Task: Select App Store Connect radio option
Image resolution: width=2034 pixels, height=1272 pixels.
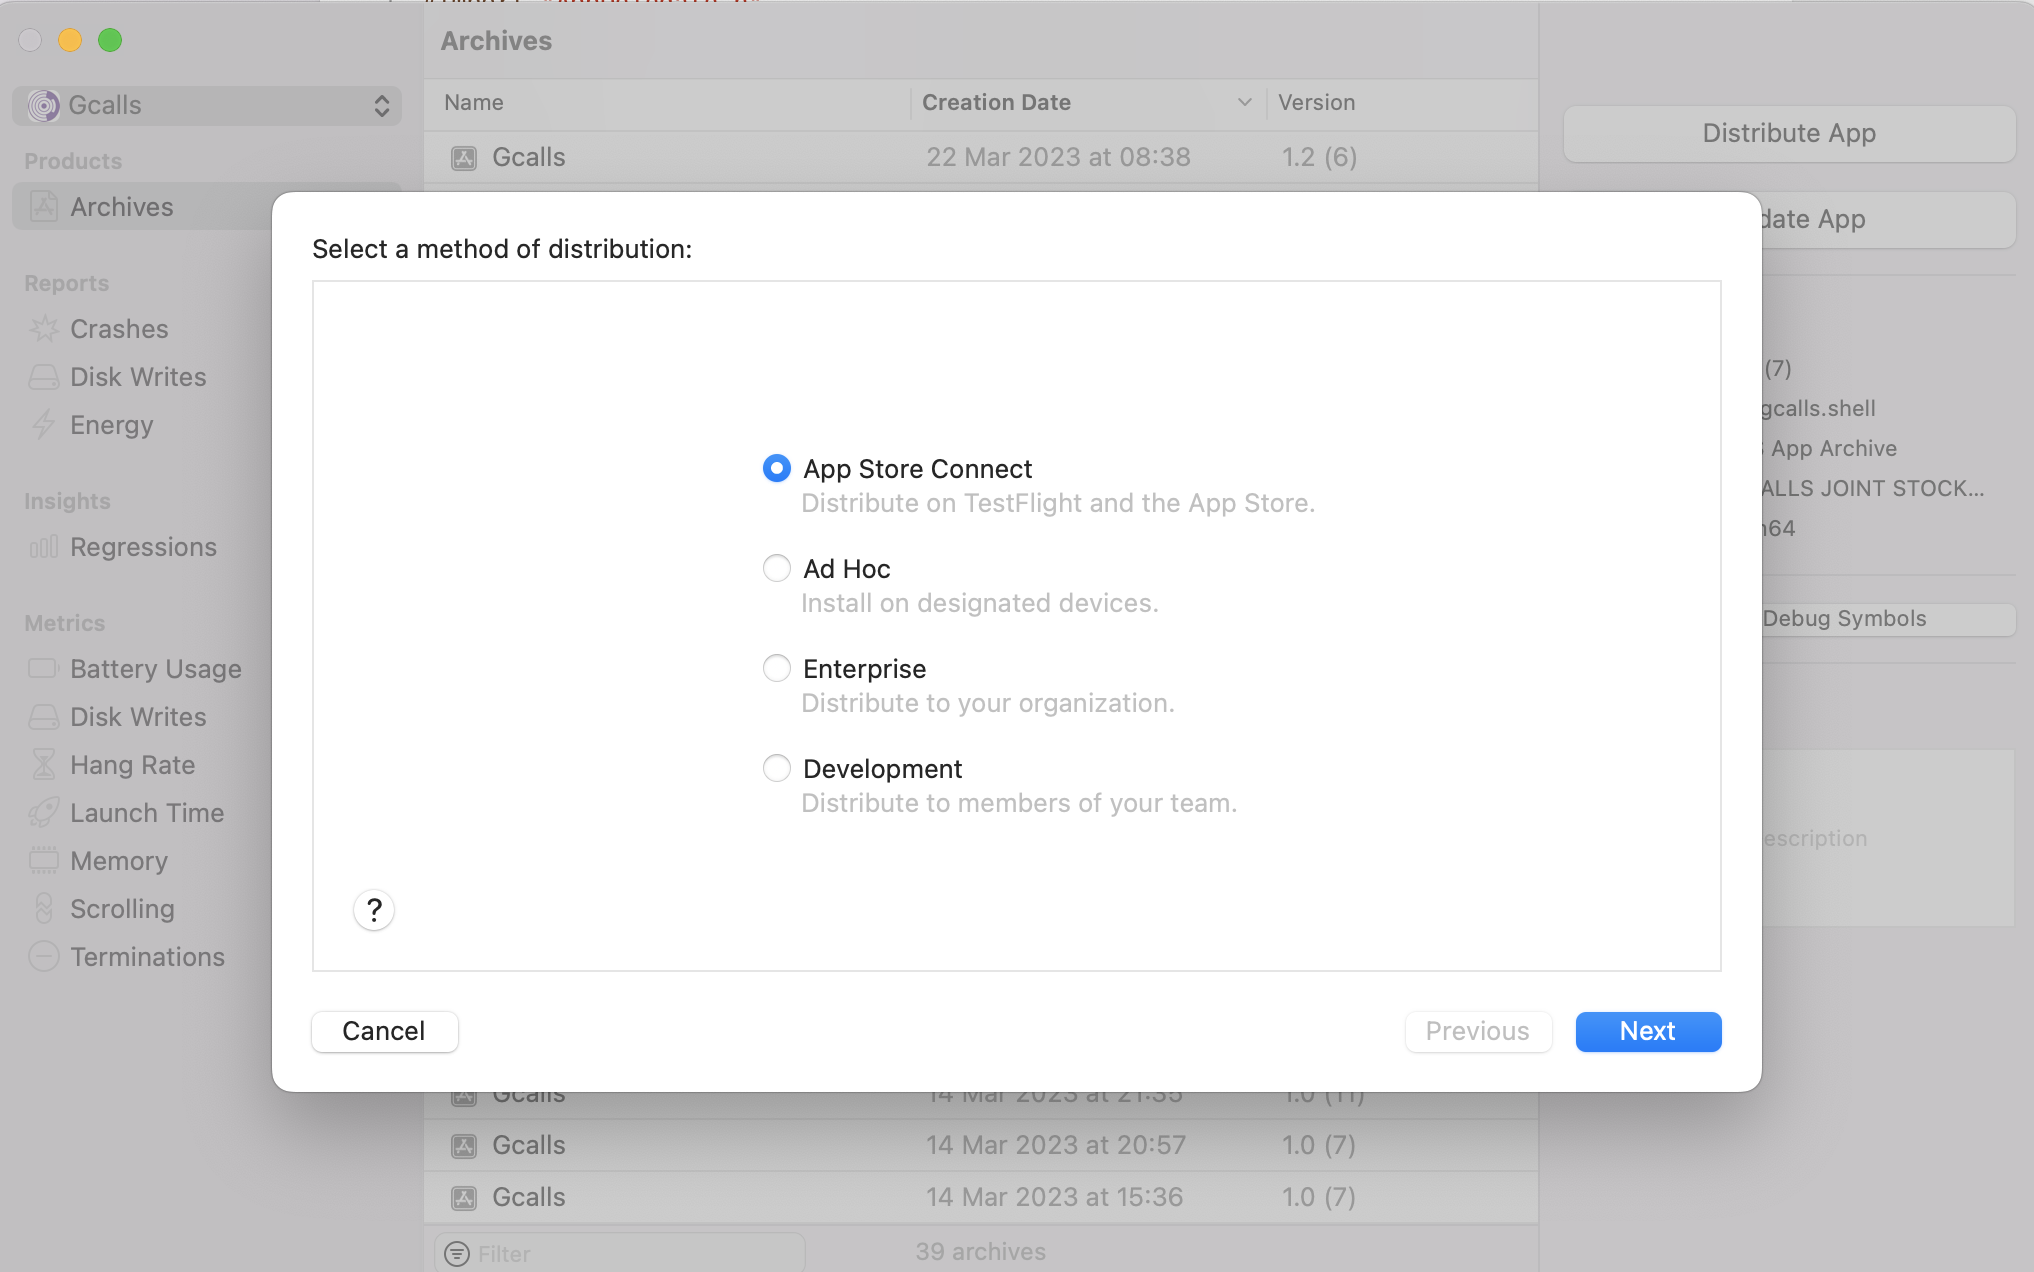Action: [777, 468]
